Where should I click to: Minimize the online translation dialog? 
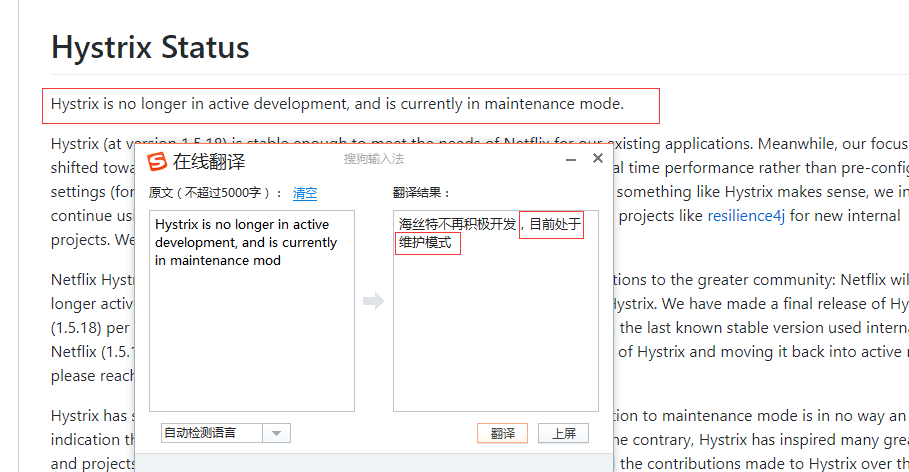[571, 159]
